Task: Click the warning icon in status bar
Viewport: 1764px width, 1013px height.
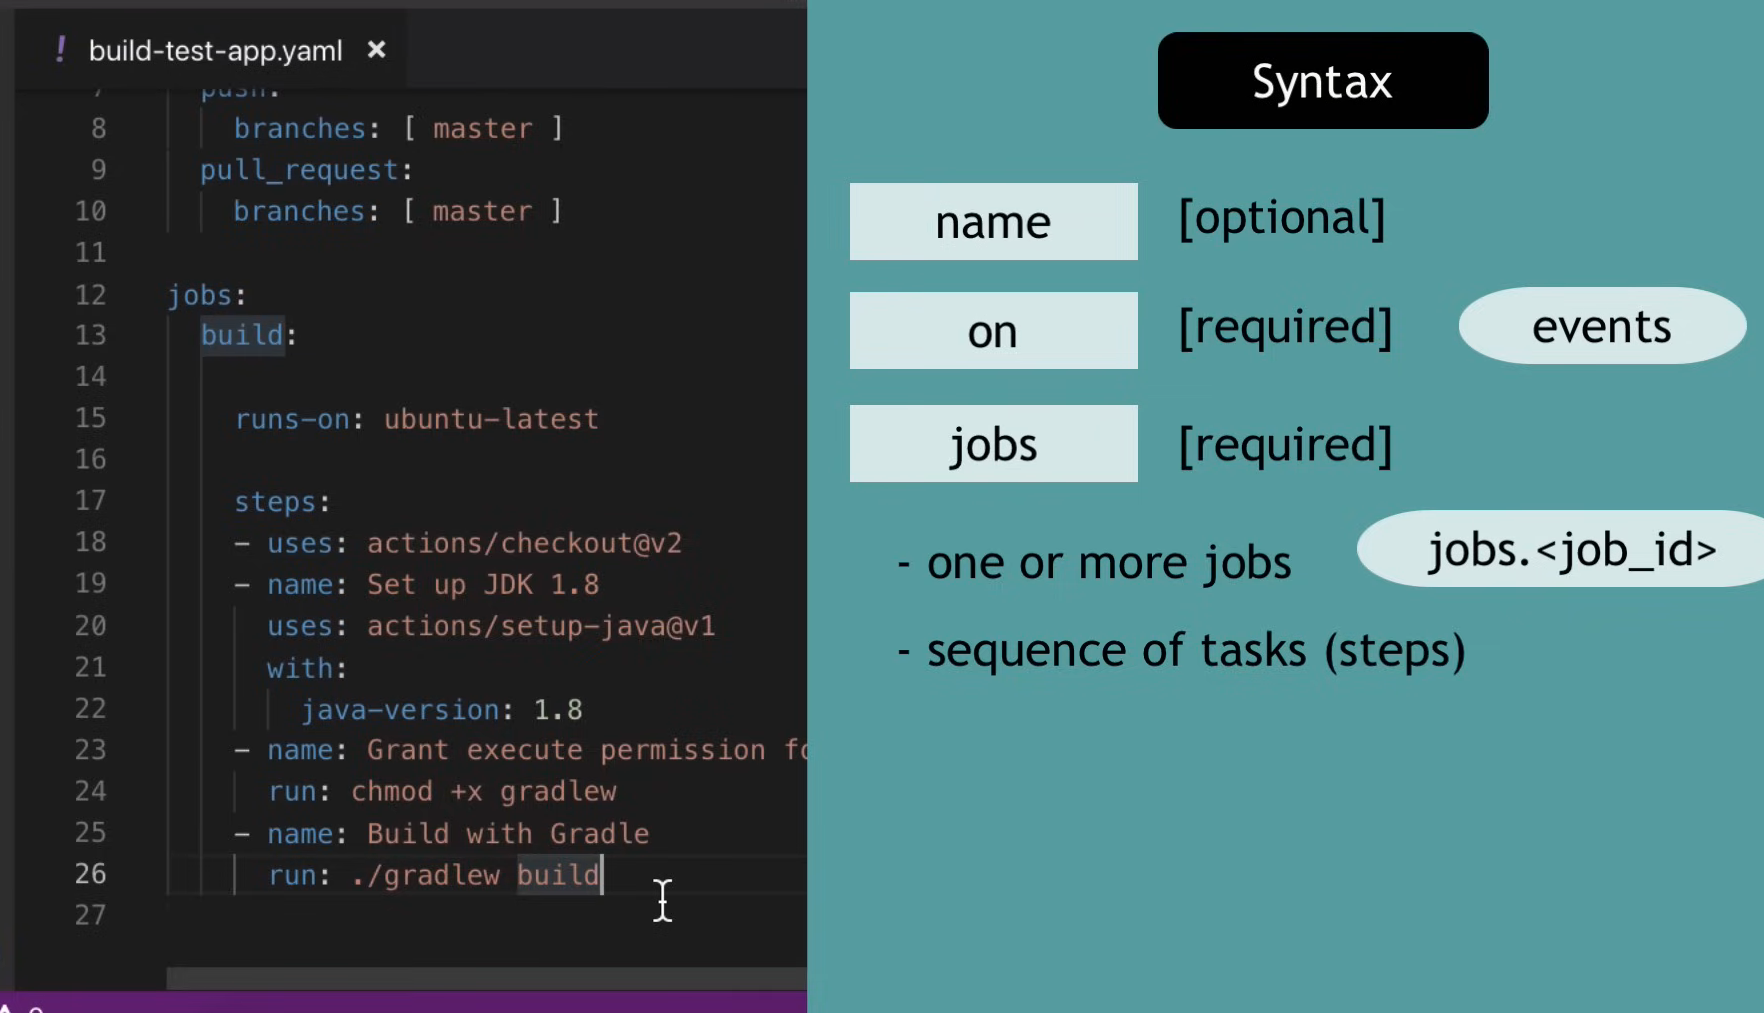Action: coord(6,1008)
